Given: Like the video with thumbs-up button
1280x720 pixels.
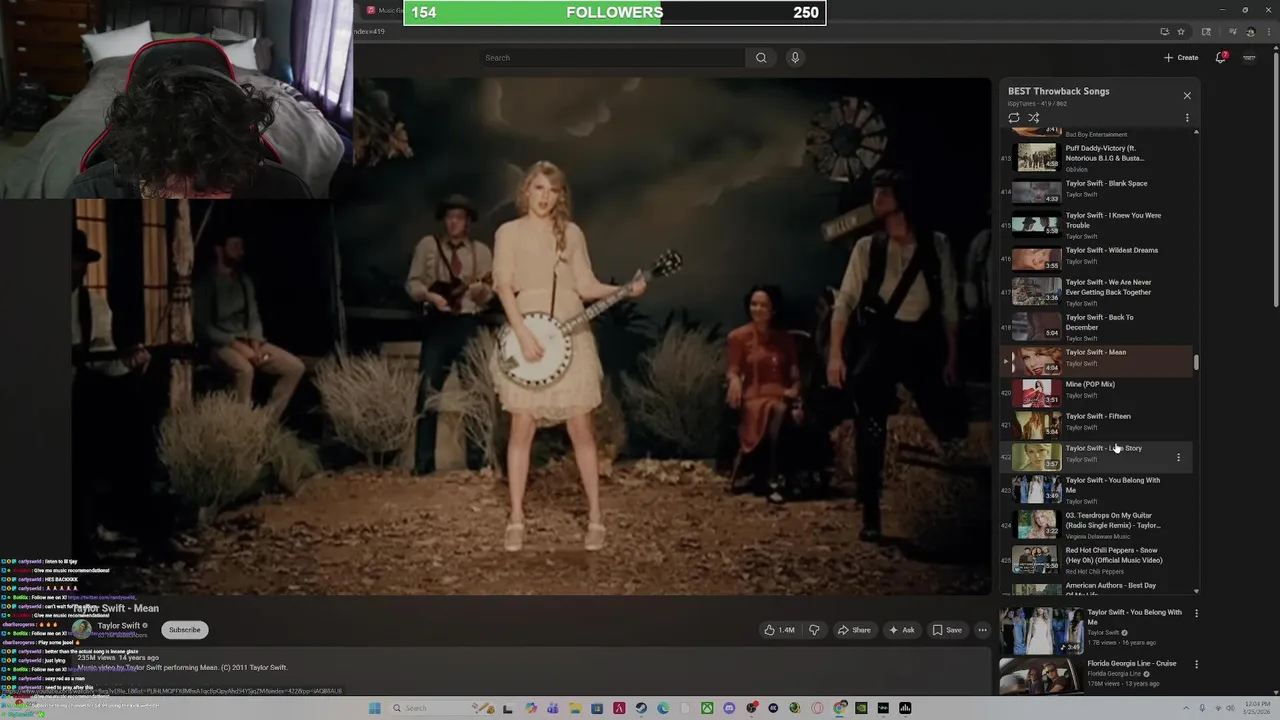Looking at the screenshot, I should (x=779, y=630).
